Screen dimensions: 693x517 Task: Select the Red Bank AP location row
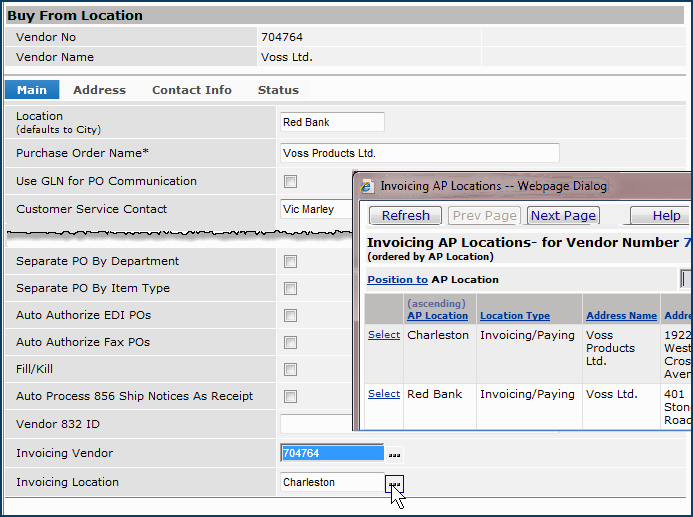click(x=383, y=394)
